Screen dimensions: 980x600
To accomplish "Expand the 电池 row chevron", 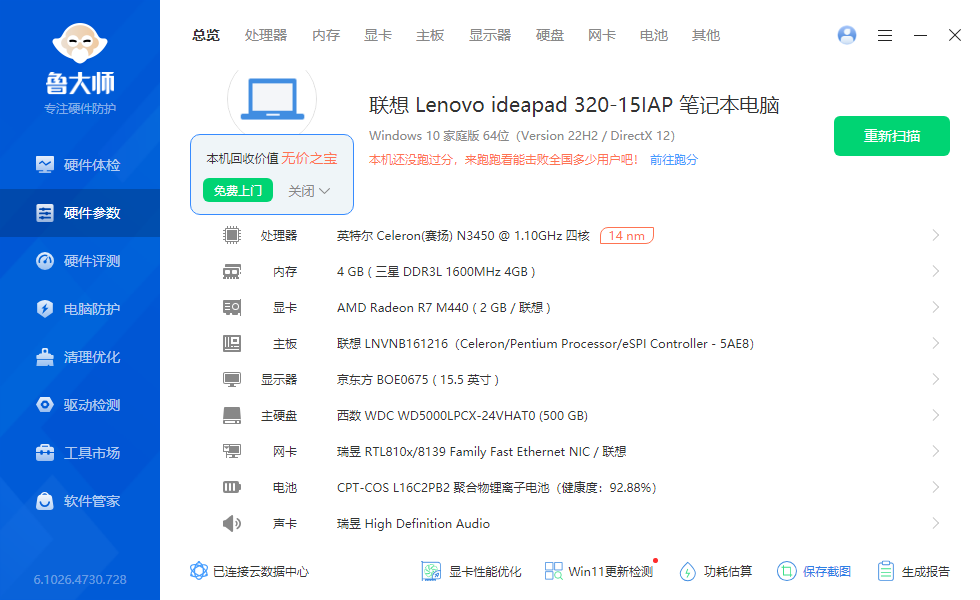I will 936,488.
